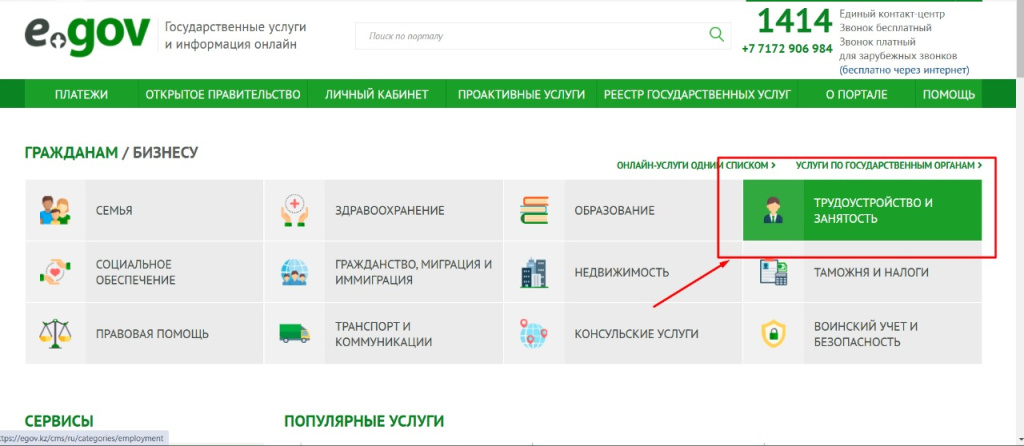Open the СЕМЬЯ category label
Viewport: 1024px width, 446px height.
point(114,211)
